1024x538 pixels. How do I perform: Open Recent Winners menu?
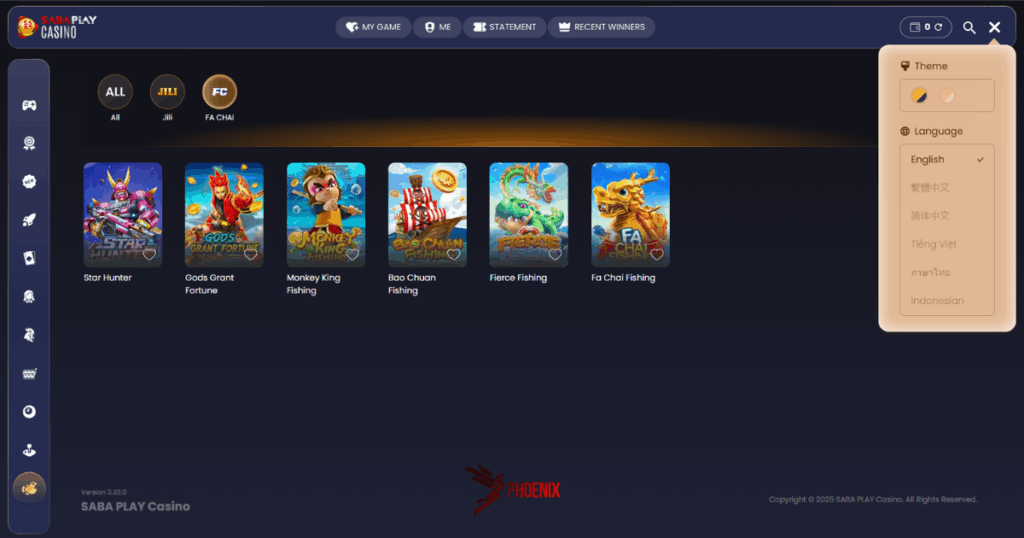point(601,27)
